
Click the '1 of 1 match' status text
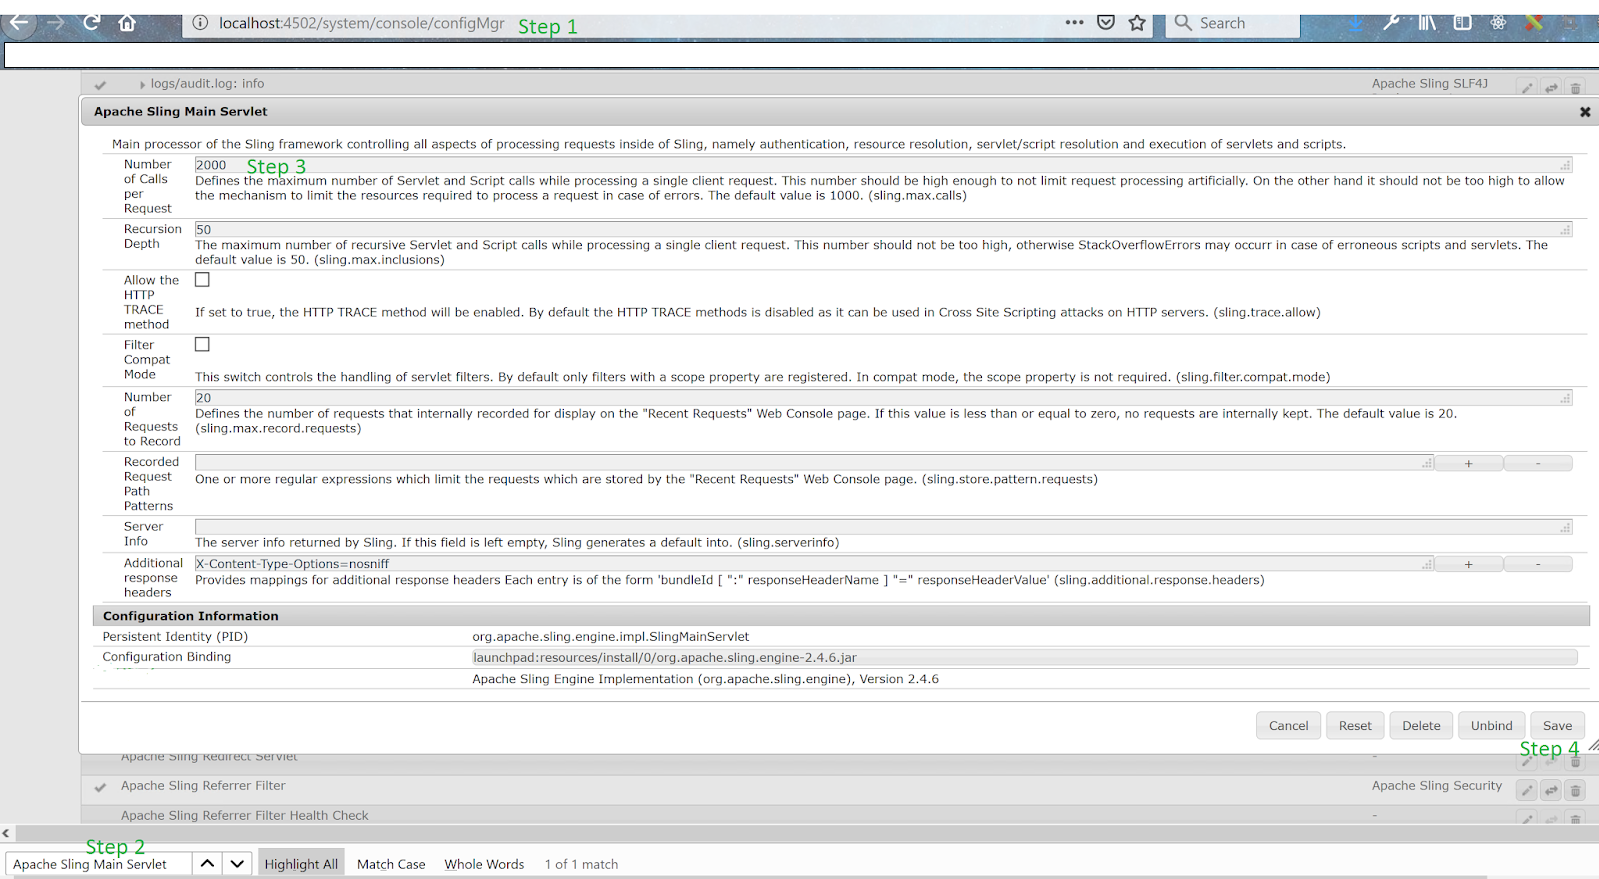[581, 864]
